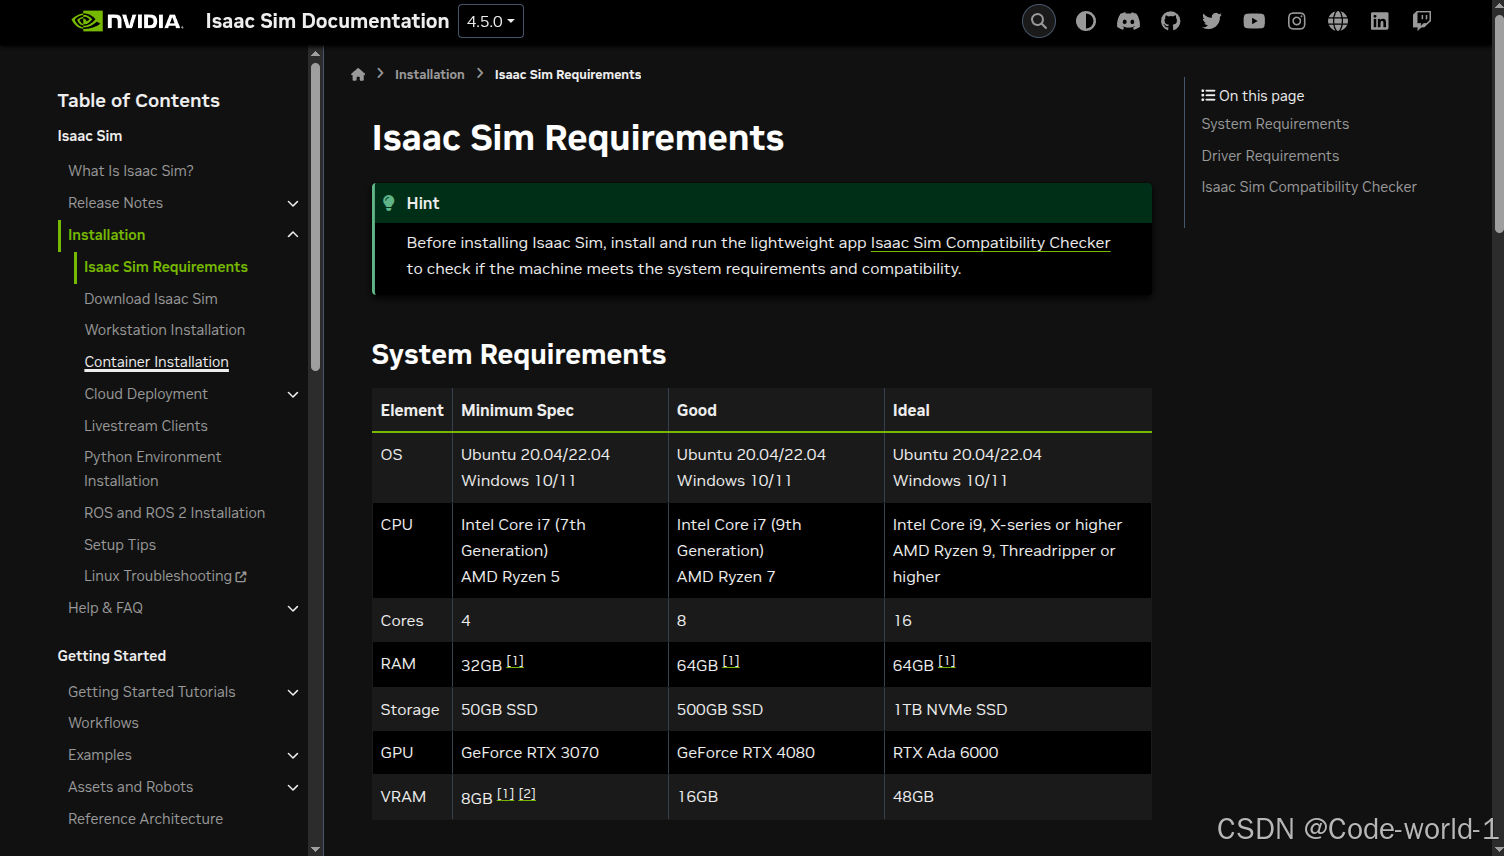Expand the Assets and Robots chevron
Image resolution: width=1504 pixels, height=856 pixels.
293,787
